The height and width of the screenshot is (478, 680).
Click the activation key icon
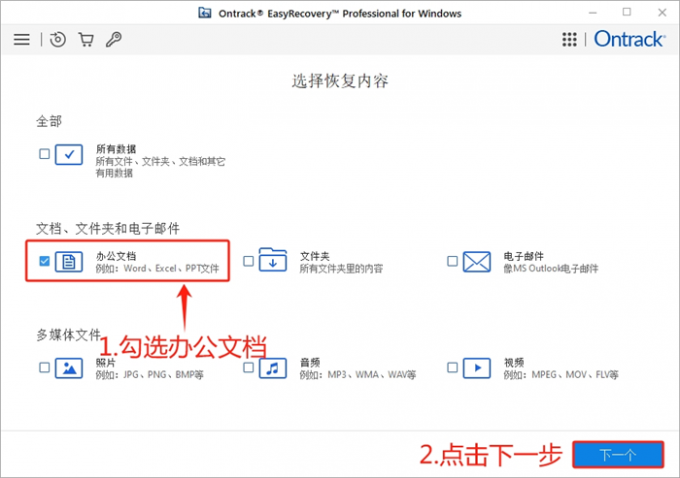click(x=114, y=39)
